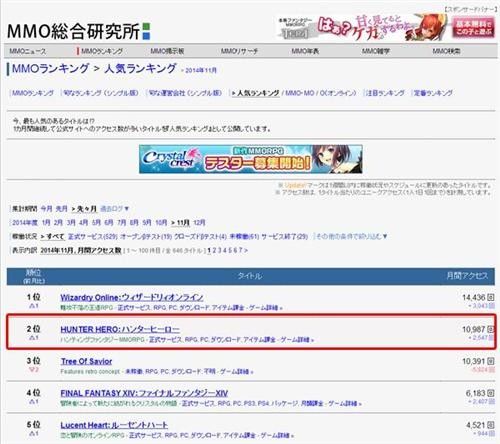Open HUNTER HERO title link

pyautogui.click(x=120, y=329)
